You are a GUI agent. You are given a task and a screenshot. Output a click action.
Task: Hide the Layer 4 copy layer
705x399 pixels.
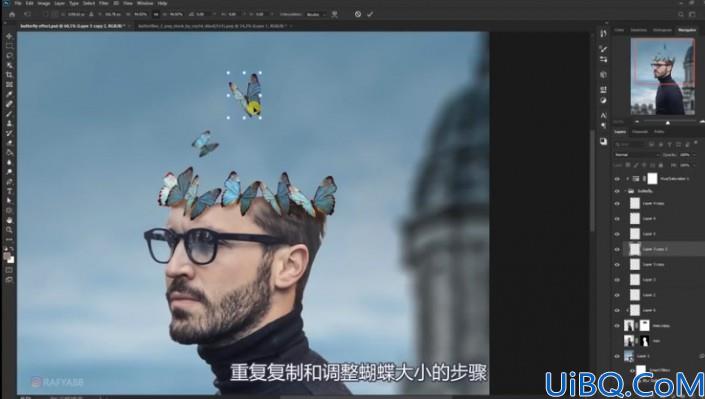(x=617, y=203)
